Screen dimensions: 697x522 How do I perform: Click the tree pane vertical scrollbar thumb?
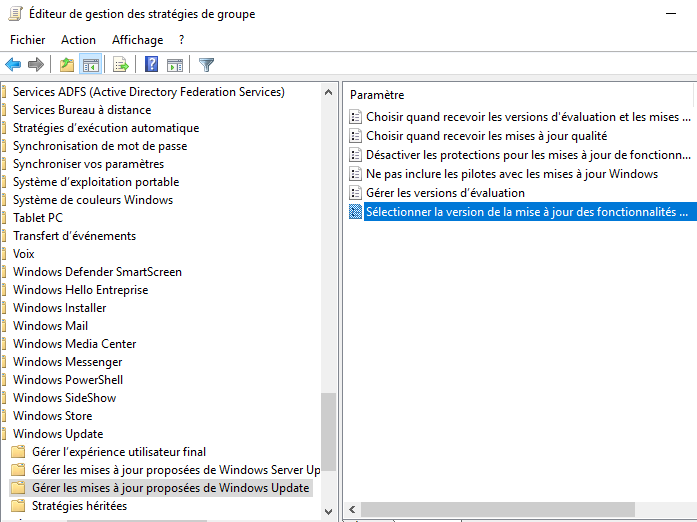pos(328,432)
